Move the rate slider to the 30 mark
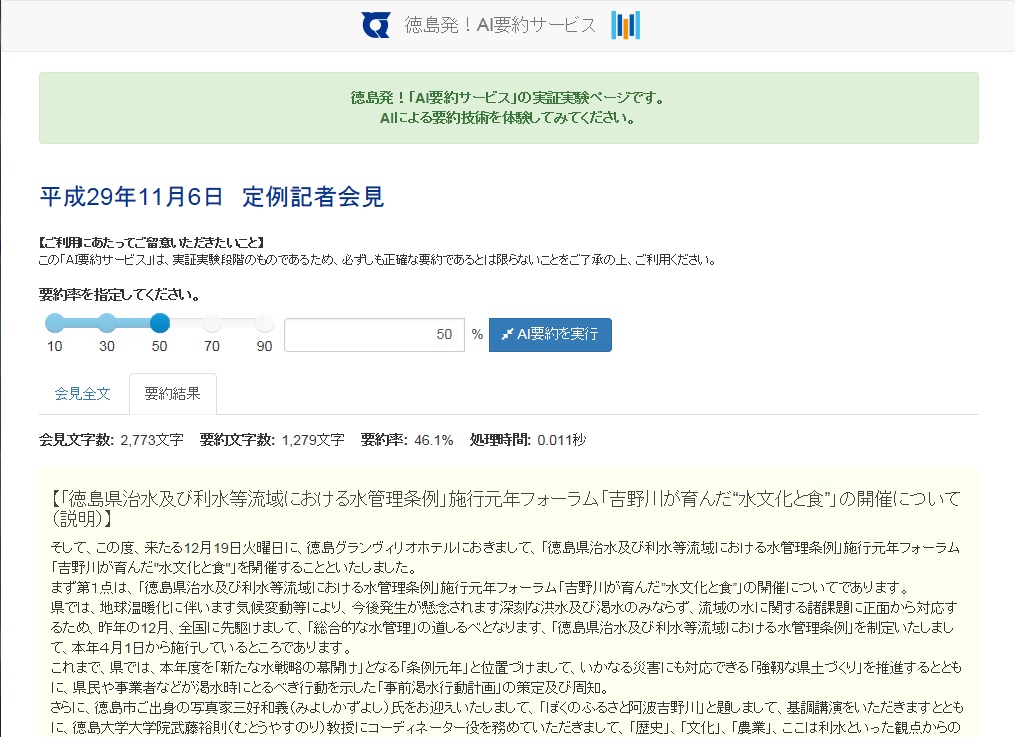 (x=107, y=322)
